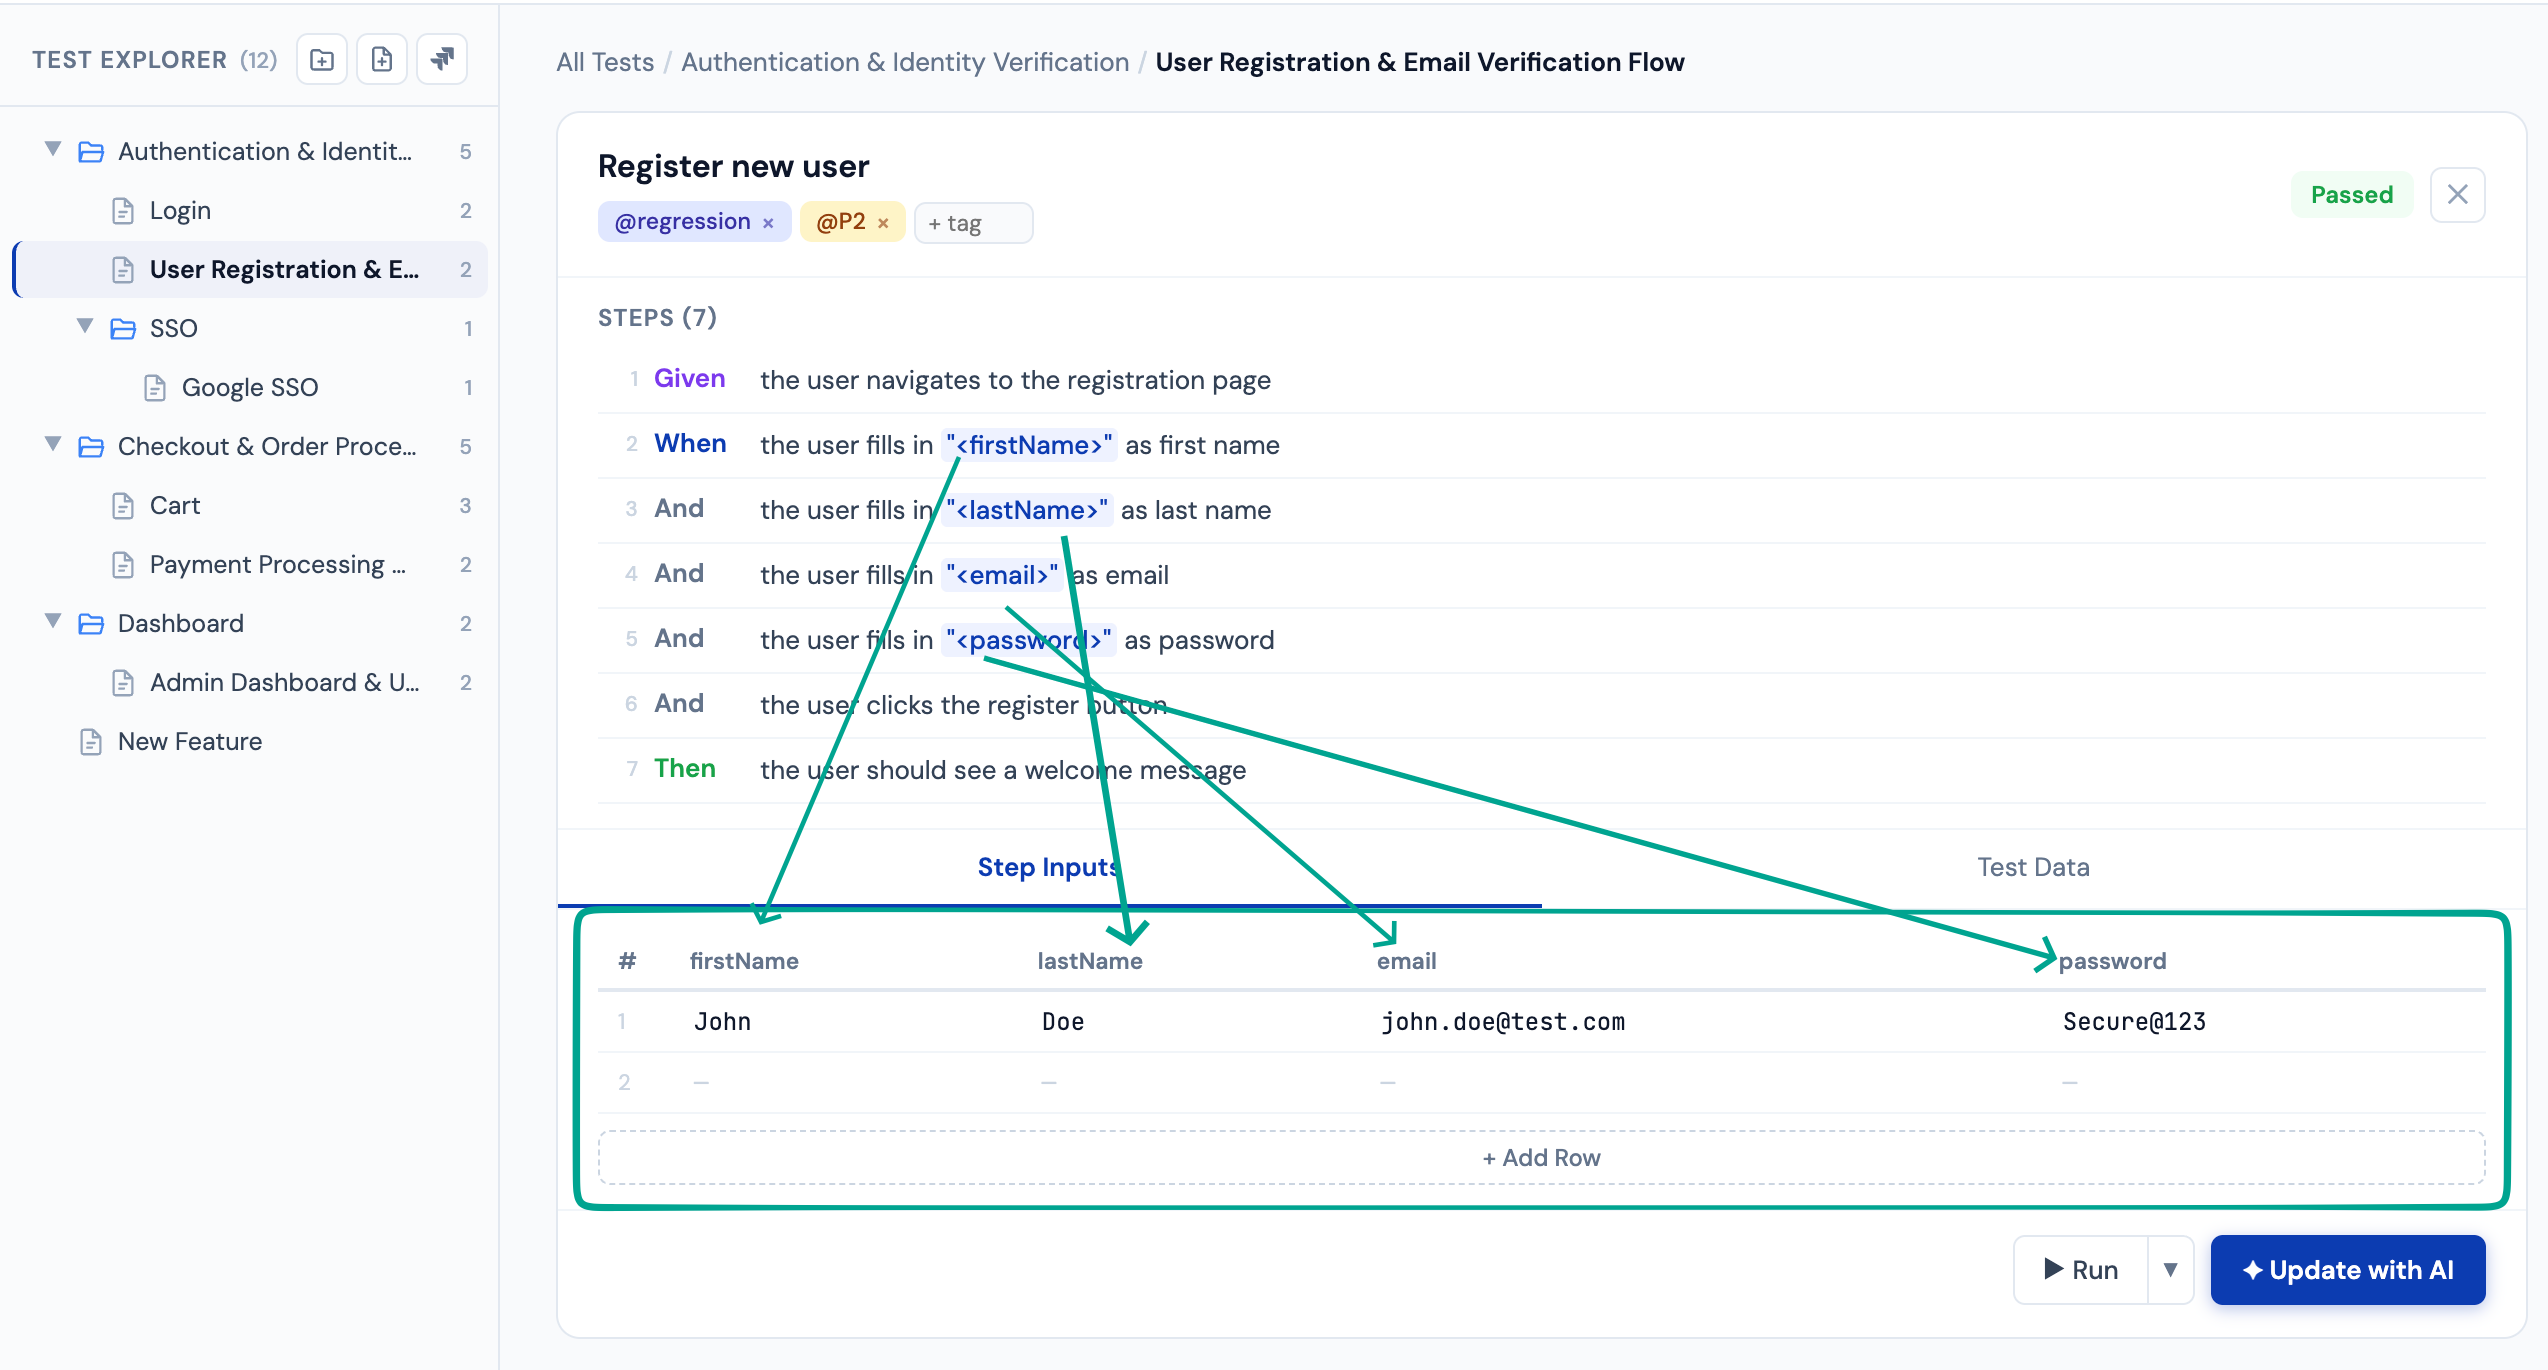Click the + tag input field
Screen dimensions: 2548x1370
(972, 223)
